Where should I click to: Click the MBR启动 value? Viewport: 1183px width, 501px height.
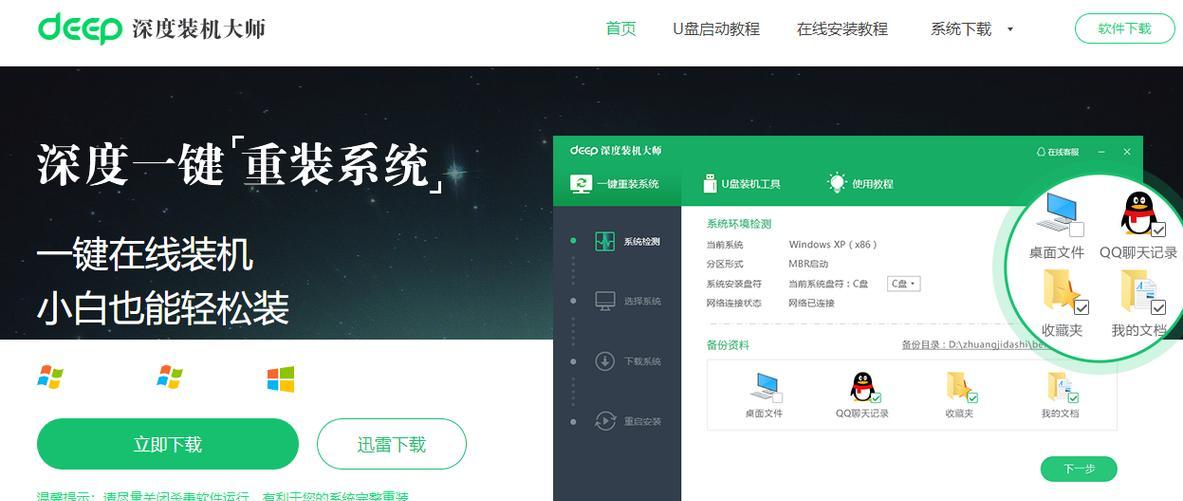[x=808, y=264]
